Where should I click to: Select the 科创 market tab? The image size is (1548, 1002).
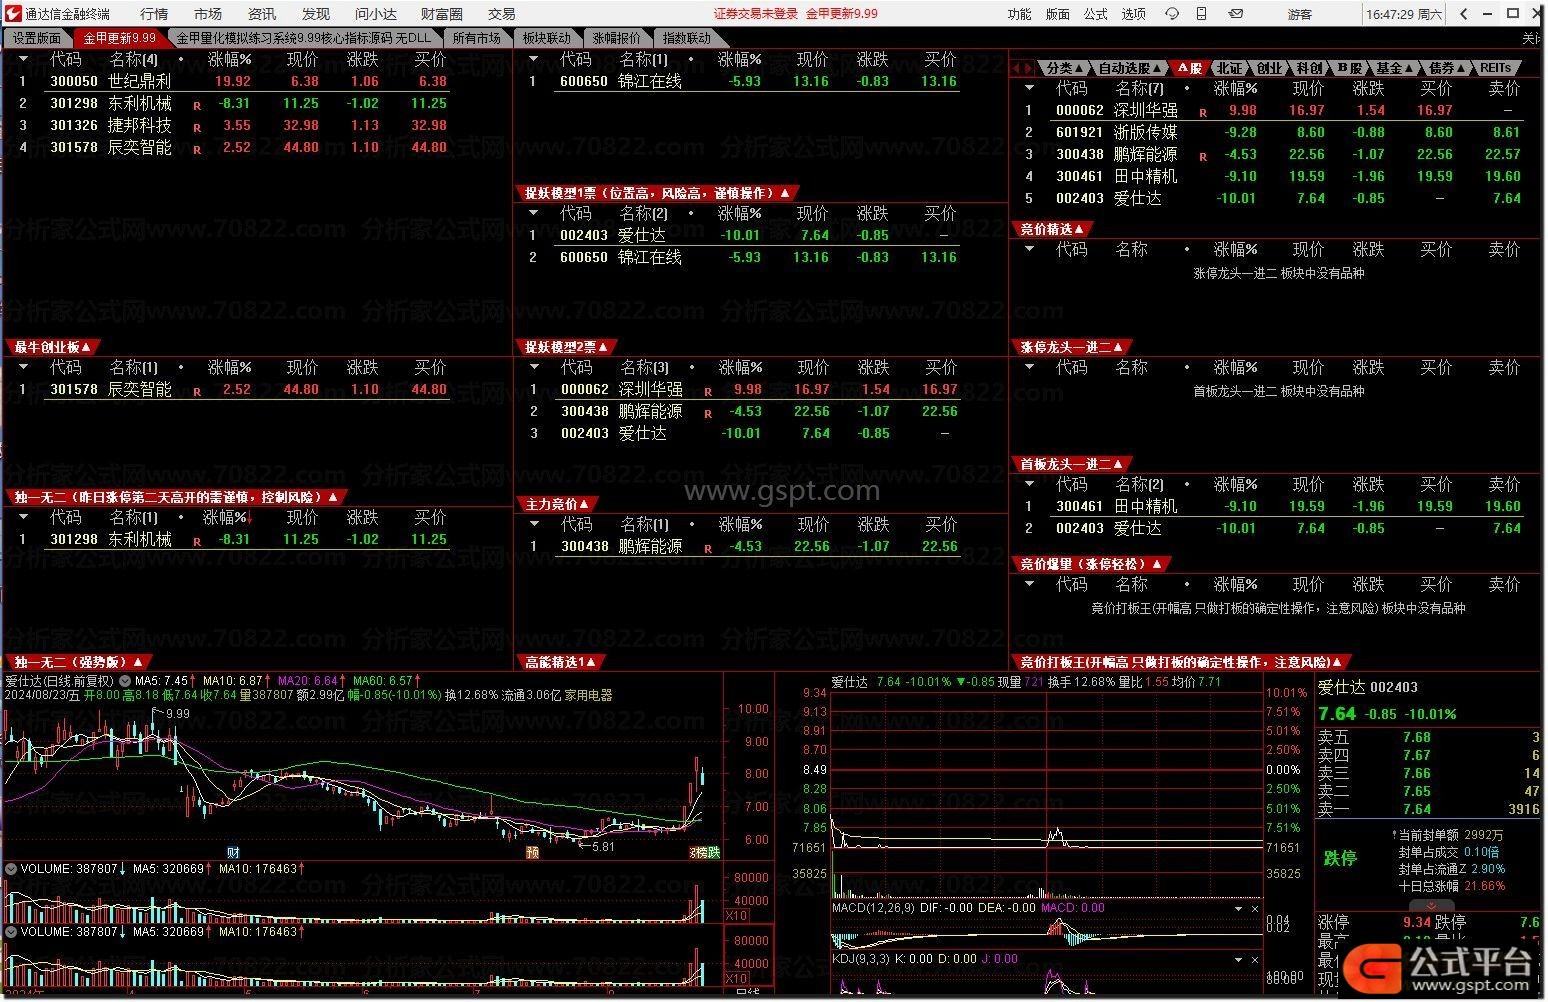(1309, 68)
